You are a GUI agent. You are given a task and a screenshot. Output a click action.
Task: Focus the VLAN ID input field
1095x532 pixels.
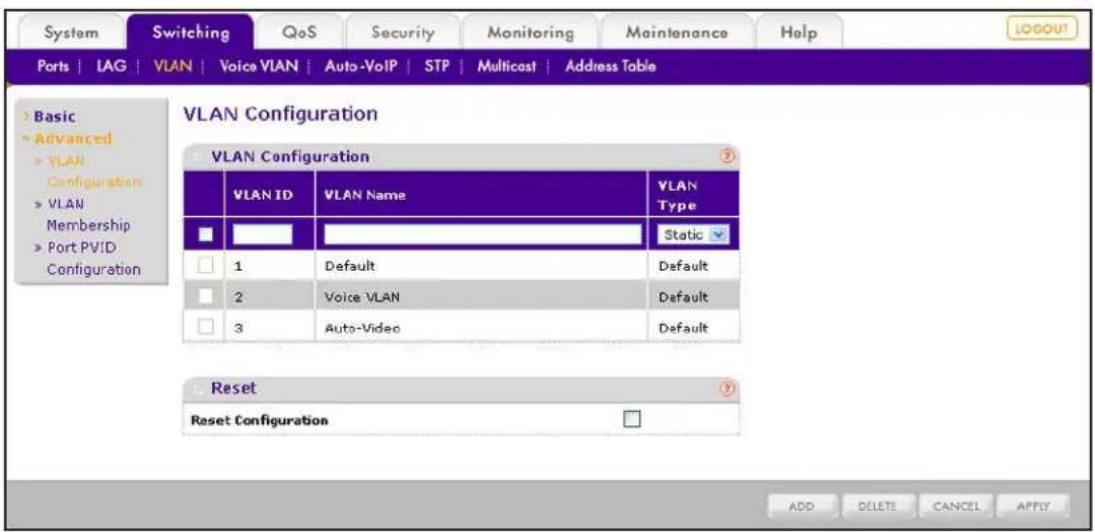pos(263,235)
